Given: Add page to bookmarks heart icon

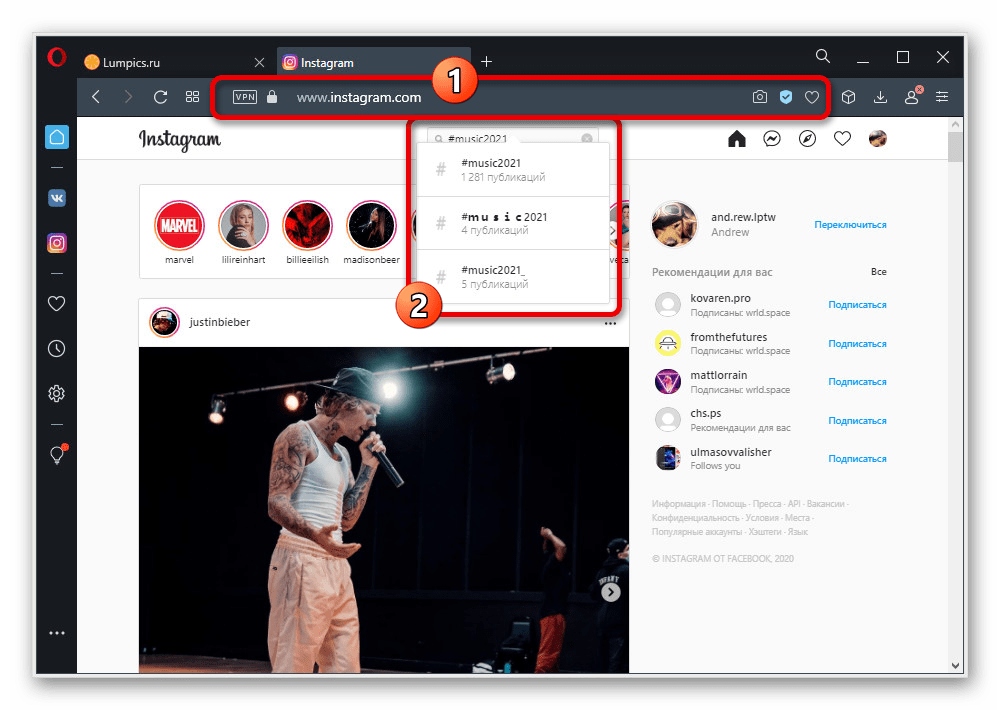Looking at the screenshot, I should [x=812, y=97].
